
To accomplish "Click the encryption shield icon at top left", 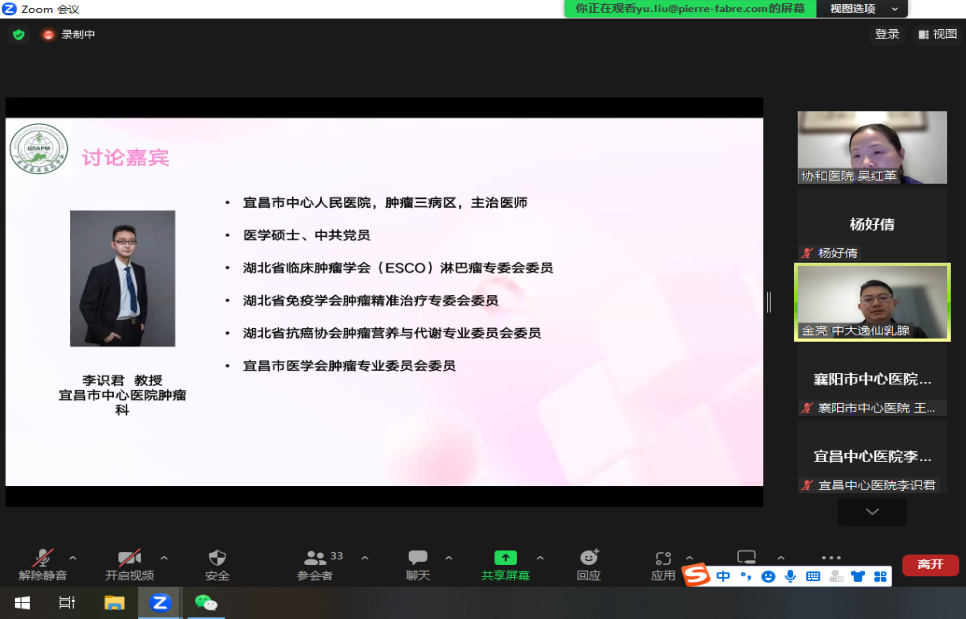I will pyautogui.click(x=18, y=34).
